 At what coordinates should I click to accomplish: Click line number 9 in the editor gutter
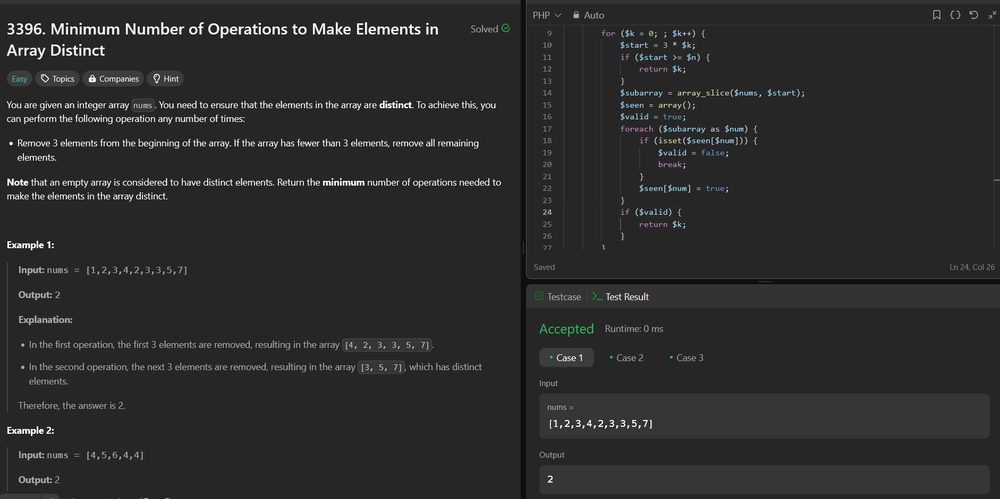click(x=549, y=33)
